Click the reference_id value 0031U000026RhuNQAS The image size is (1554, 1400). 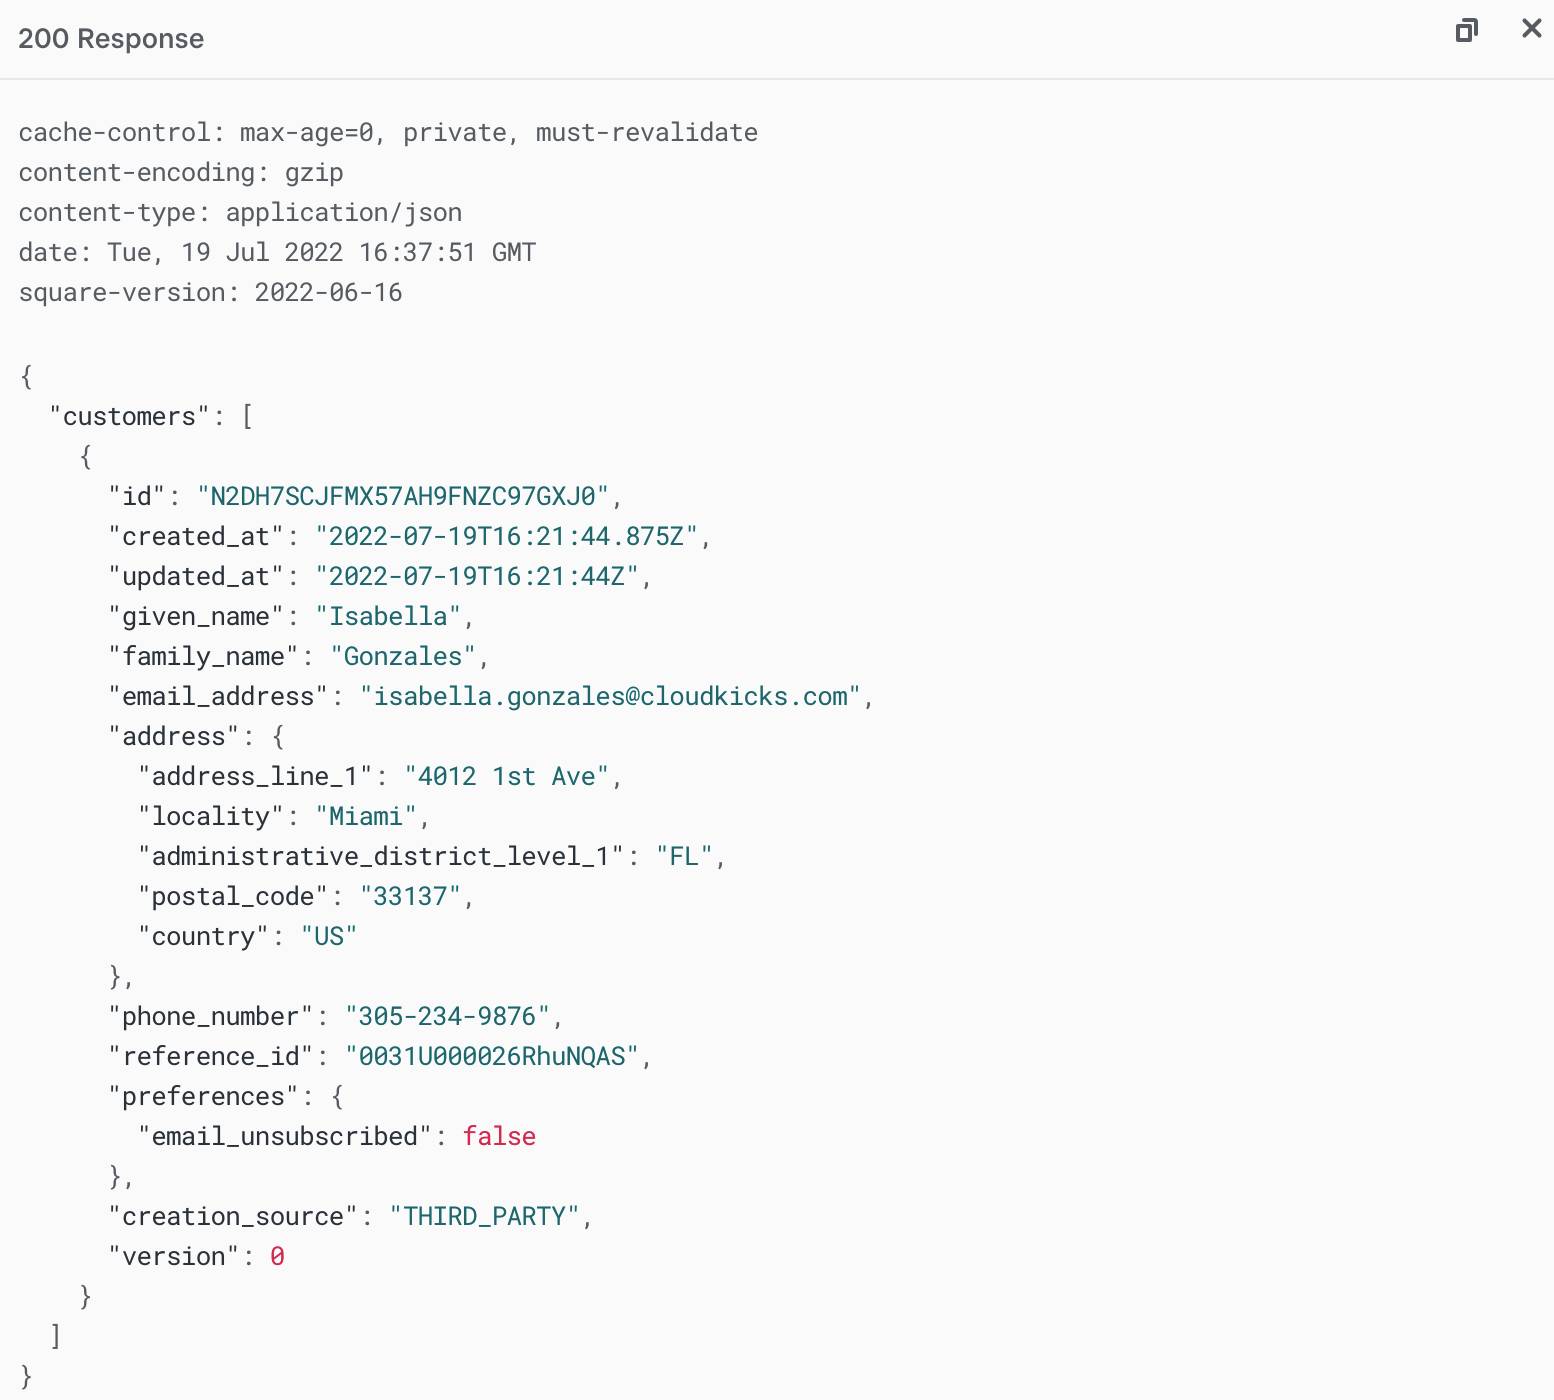tap(492, 1056)
